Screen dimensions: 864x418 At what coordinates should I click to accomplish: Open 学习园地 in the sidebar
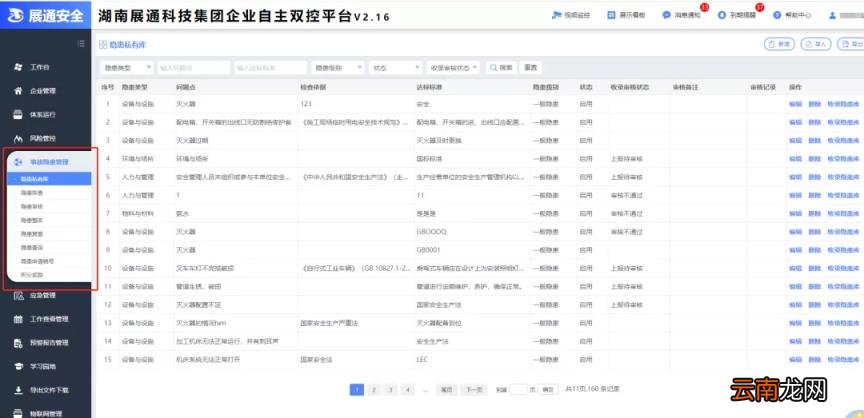coord(42,366)
